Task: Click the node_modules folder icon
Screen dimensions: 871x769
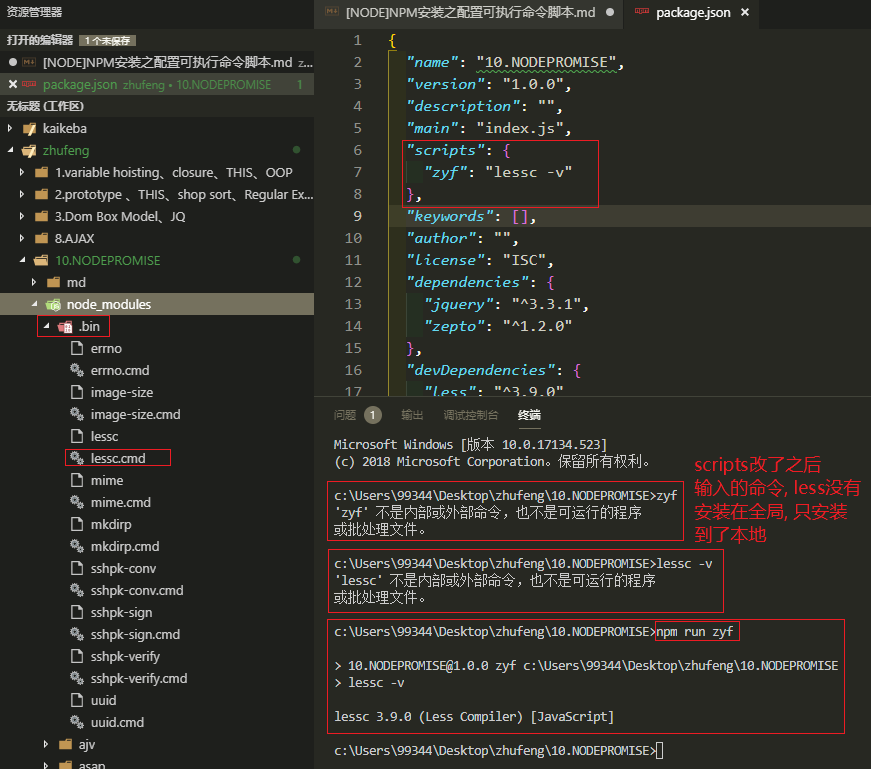Action: (x=53, y=304)
